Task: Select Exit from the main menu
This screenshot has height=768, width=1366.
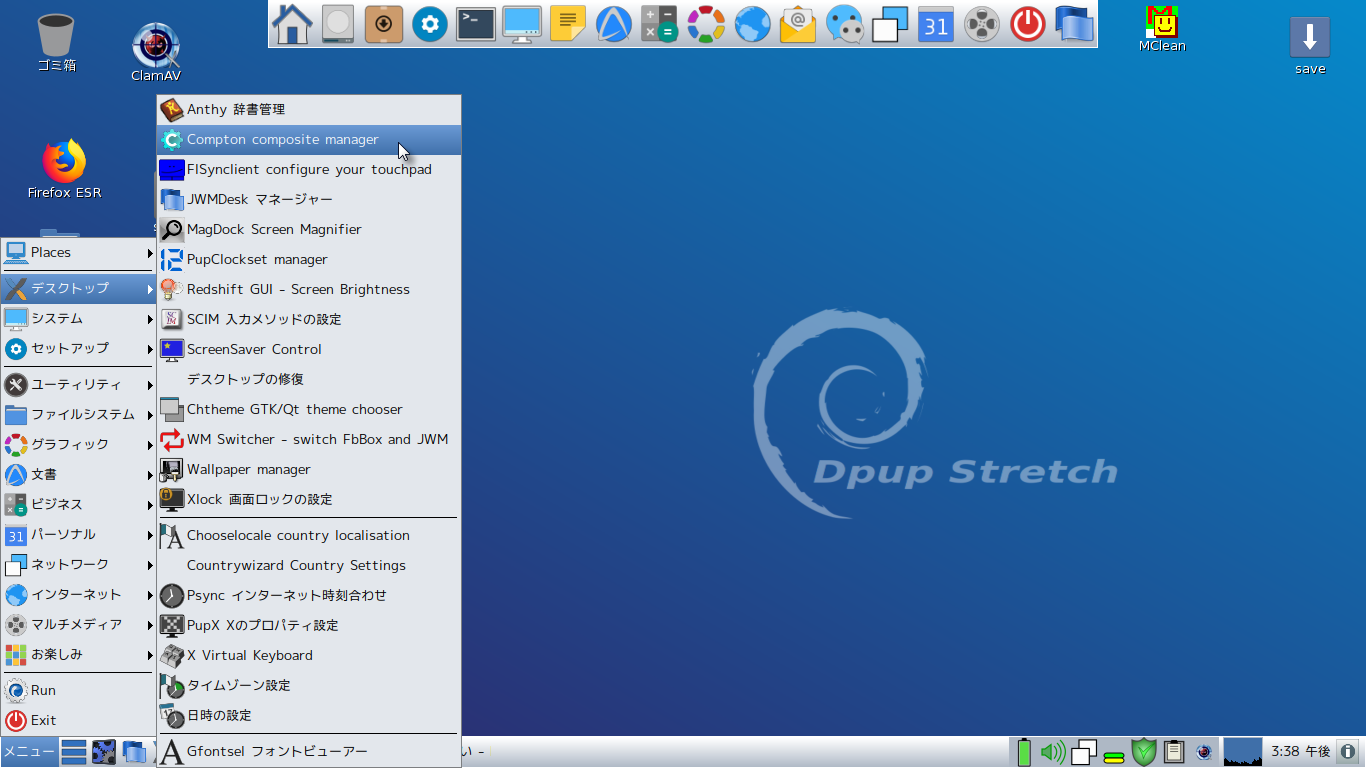Action: click(x=78, y=720)
